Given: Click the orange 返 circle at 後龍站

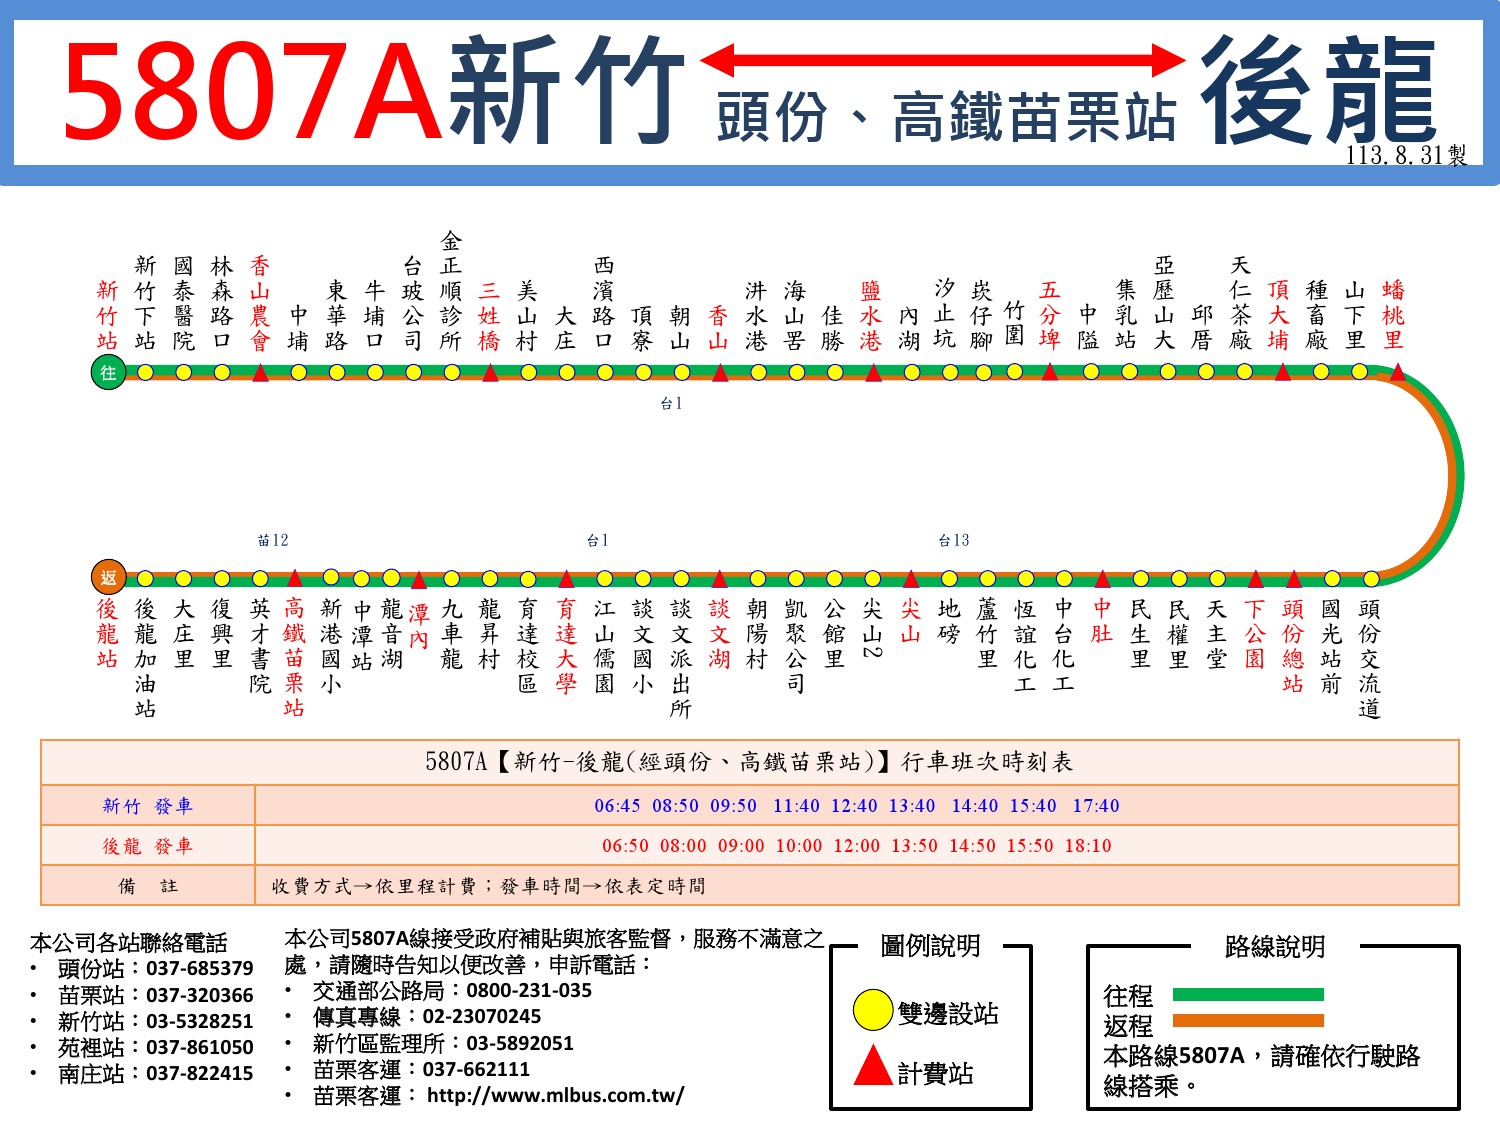Looking at the screenshot, I should coord(108,577).
